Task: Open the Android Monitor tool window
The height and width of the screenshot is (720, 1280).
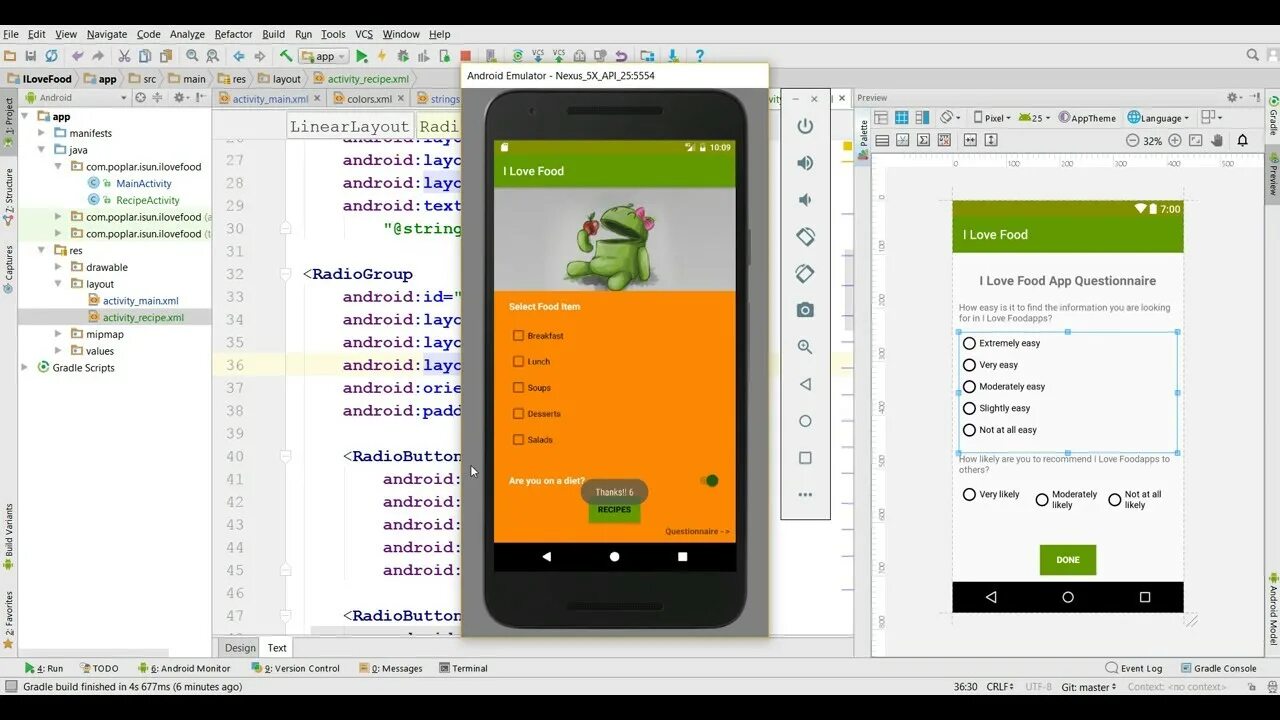Action: (184, 668)
